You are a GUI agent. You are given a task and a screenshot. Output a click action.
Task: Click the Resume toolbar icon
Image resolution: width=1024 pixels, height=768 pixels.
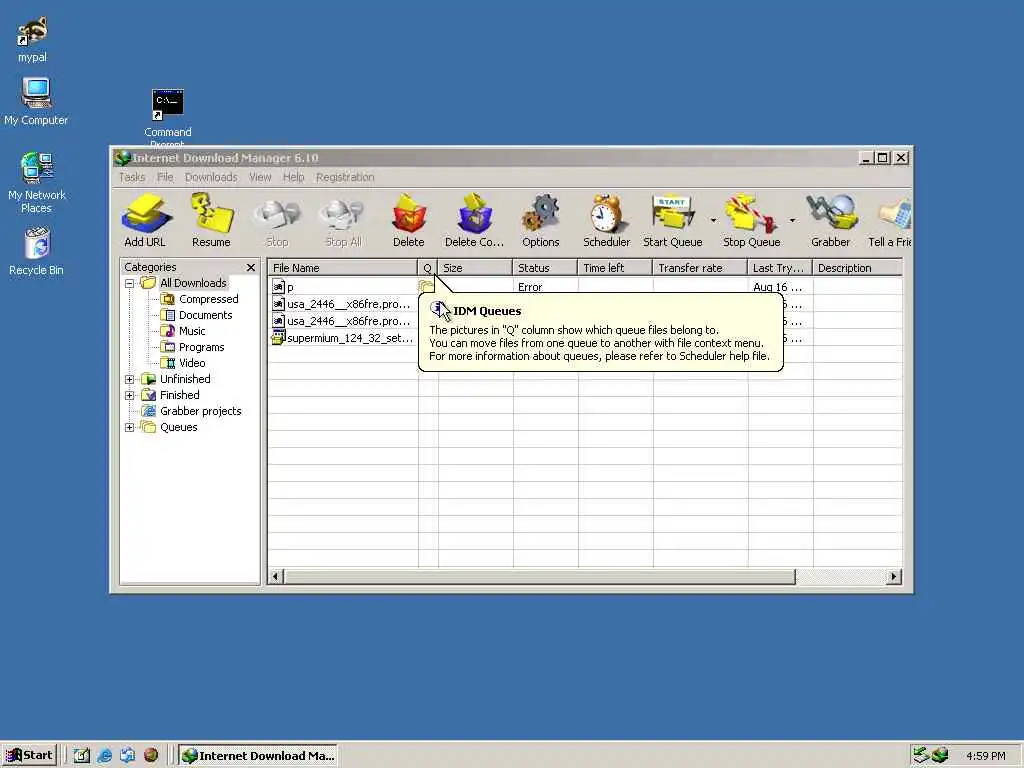pyautogui.click(x=211, y=221)
